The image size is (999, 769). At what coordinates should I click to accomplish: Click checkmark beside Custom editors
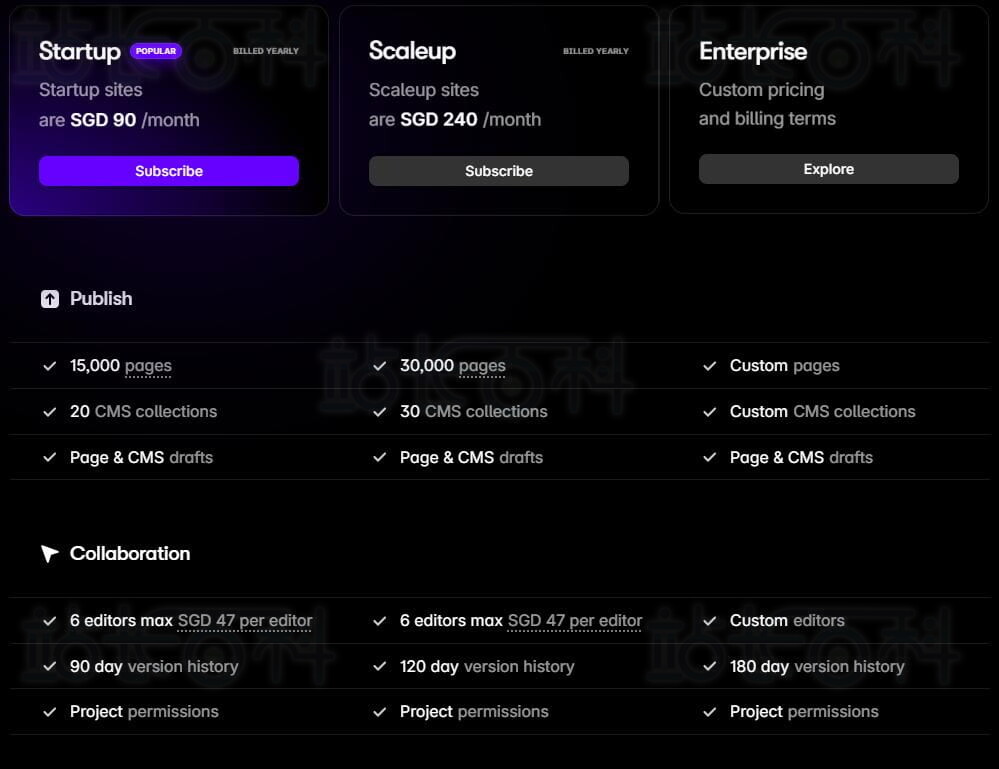tap(710, 621)
